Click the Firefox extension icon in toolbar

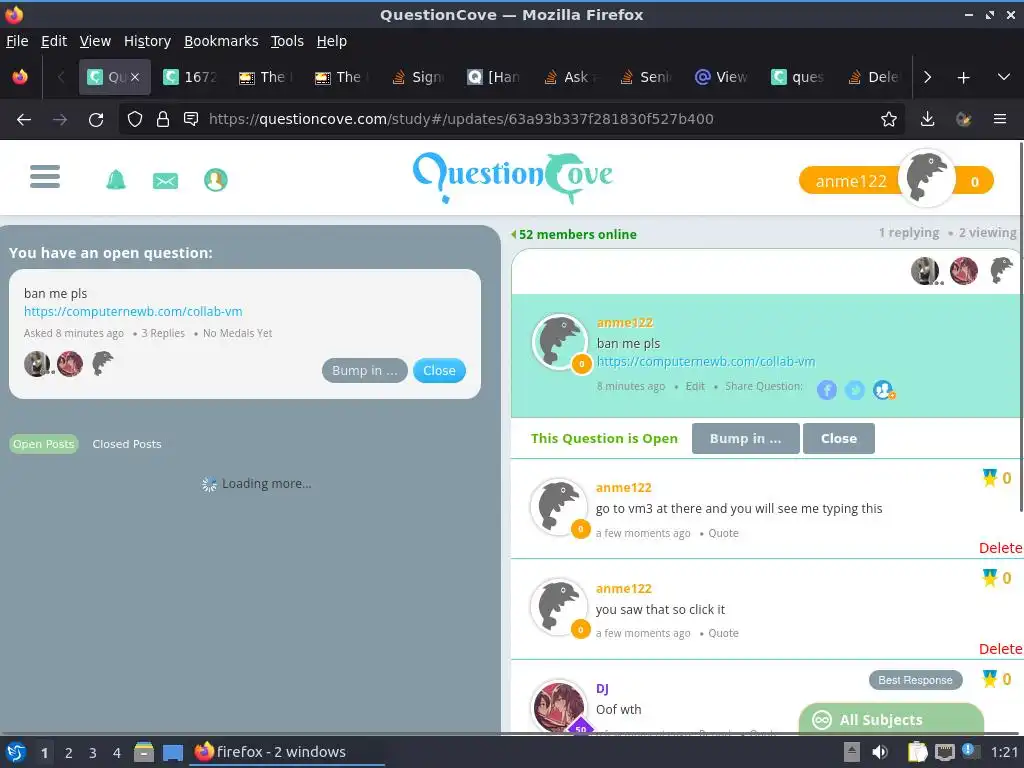[x=963, y=119]
